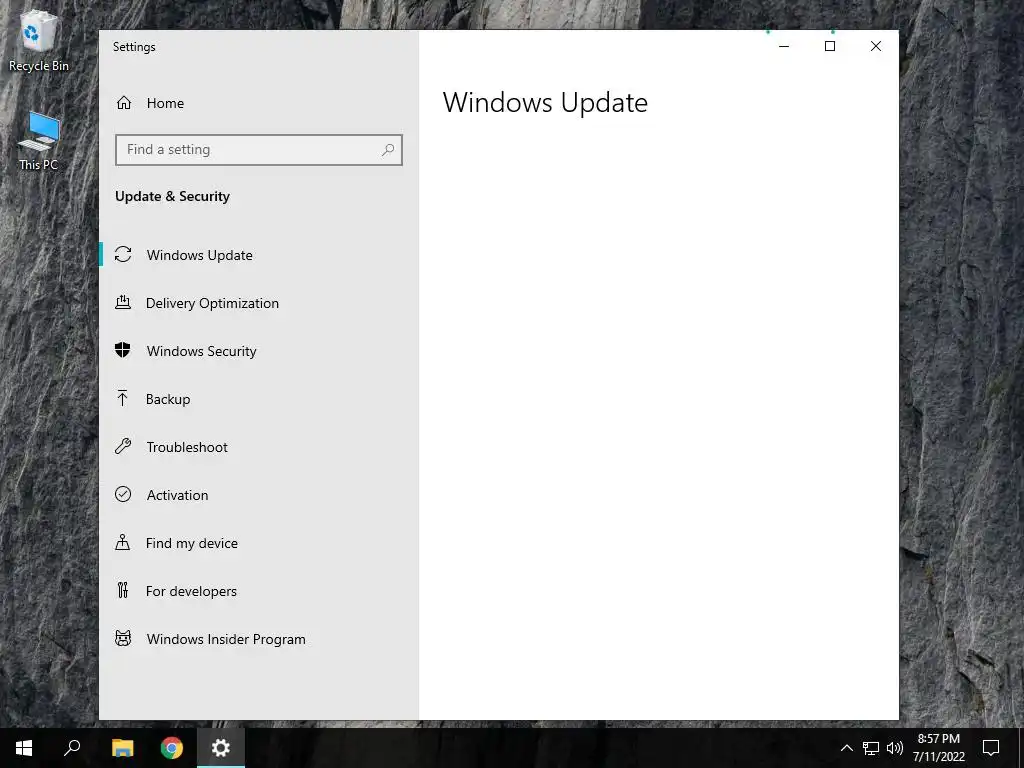This screenshot has height=768, width=1024.
Task: Open the notification action center
Action: click(x=991, y=748)
